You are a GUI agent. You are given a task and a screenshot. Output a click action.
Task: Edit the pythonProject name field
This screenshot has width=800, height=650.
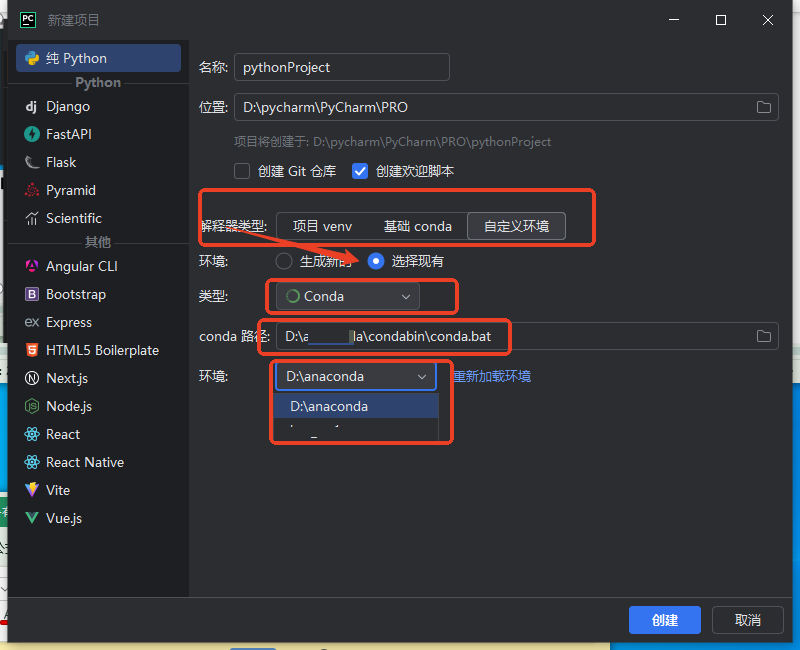342,67
